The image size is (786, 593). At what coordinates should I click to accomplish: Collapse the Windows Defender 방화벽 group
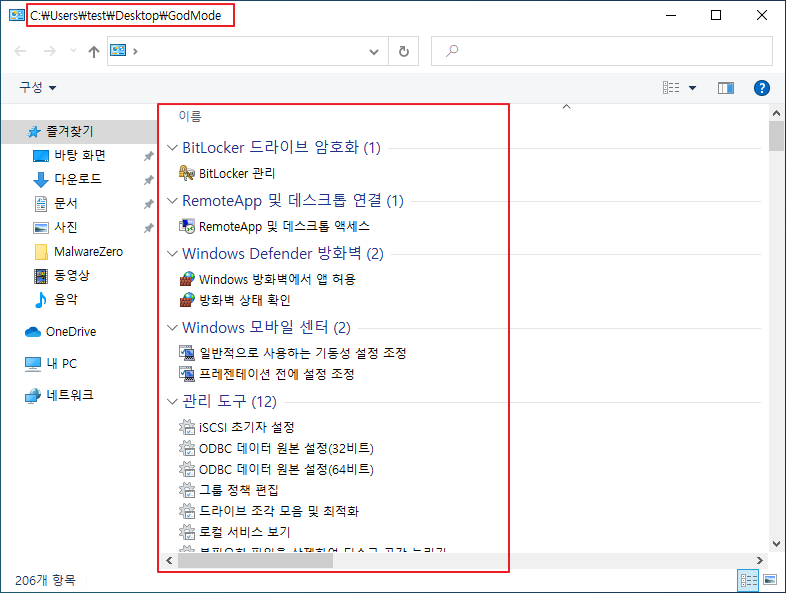pyautogui.click(x=172, y=254)
